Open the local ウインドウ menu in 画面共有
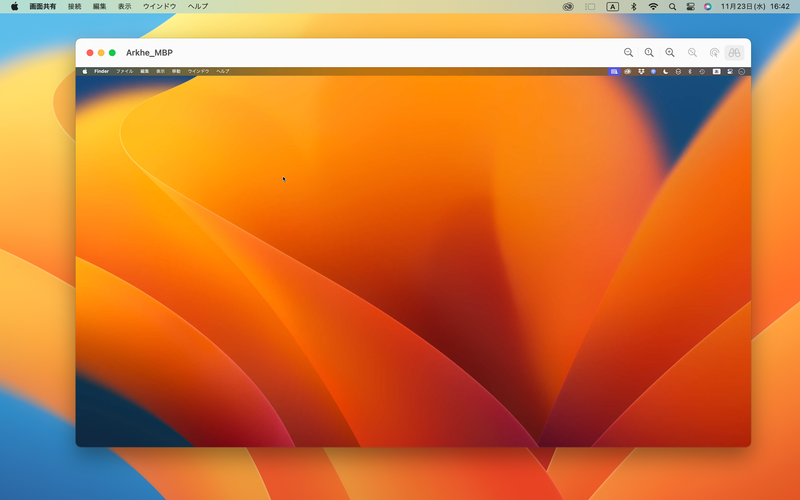Image resolution: width=800 pixels, height=500 pixels. click(159, 7)
